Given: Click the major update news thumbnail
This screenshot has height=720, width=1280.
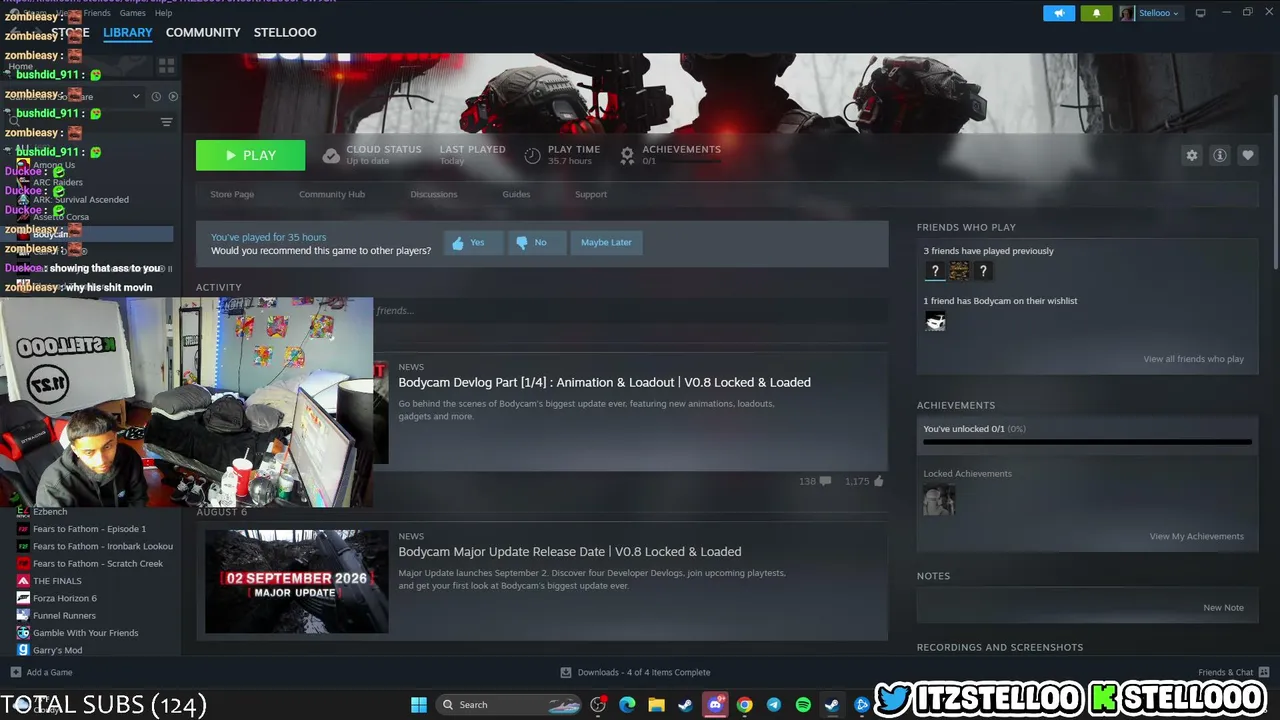Looking at the screenshot, I should (296, 582).
